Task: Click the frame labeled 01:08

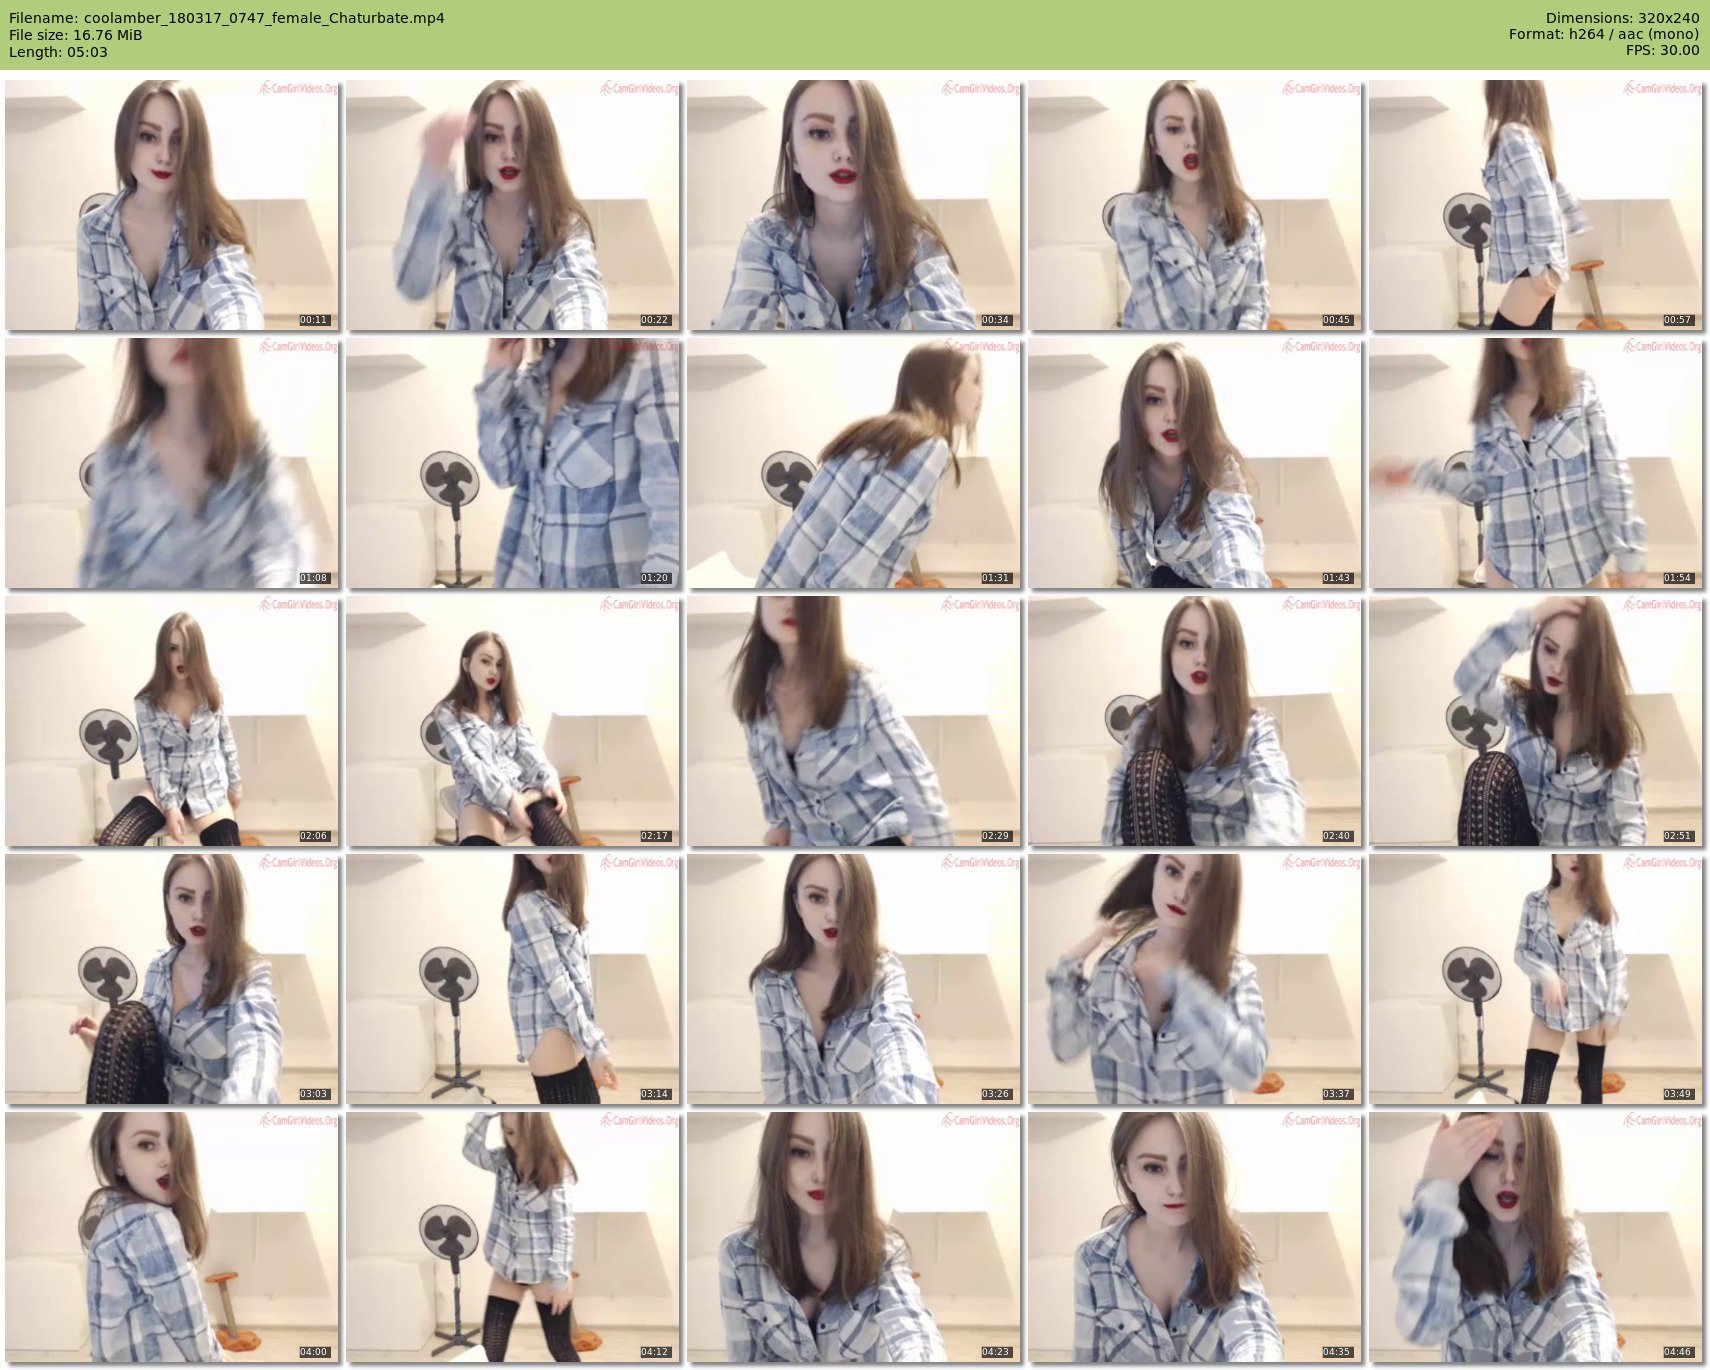Action: tap(172, 463)
